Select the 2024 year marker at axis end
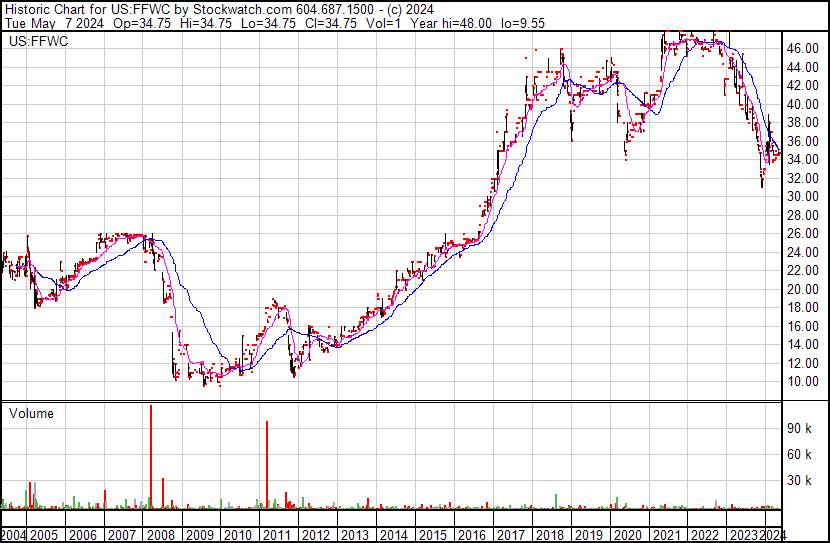 tap(773, 535)
